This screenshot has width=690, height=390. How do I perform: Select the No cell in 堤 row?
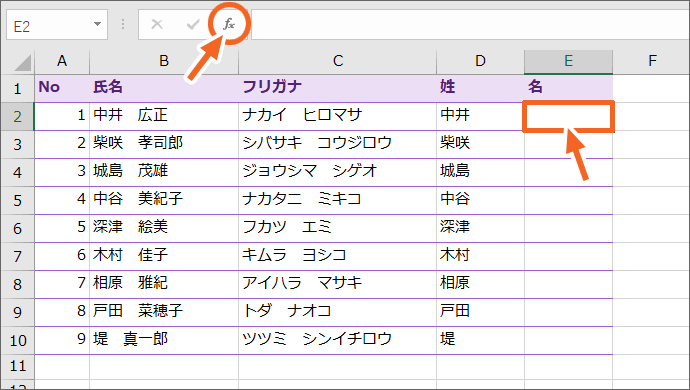point(62,340)
